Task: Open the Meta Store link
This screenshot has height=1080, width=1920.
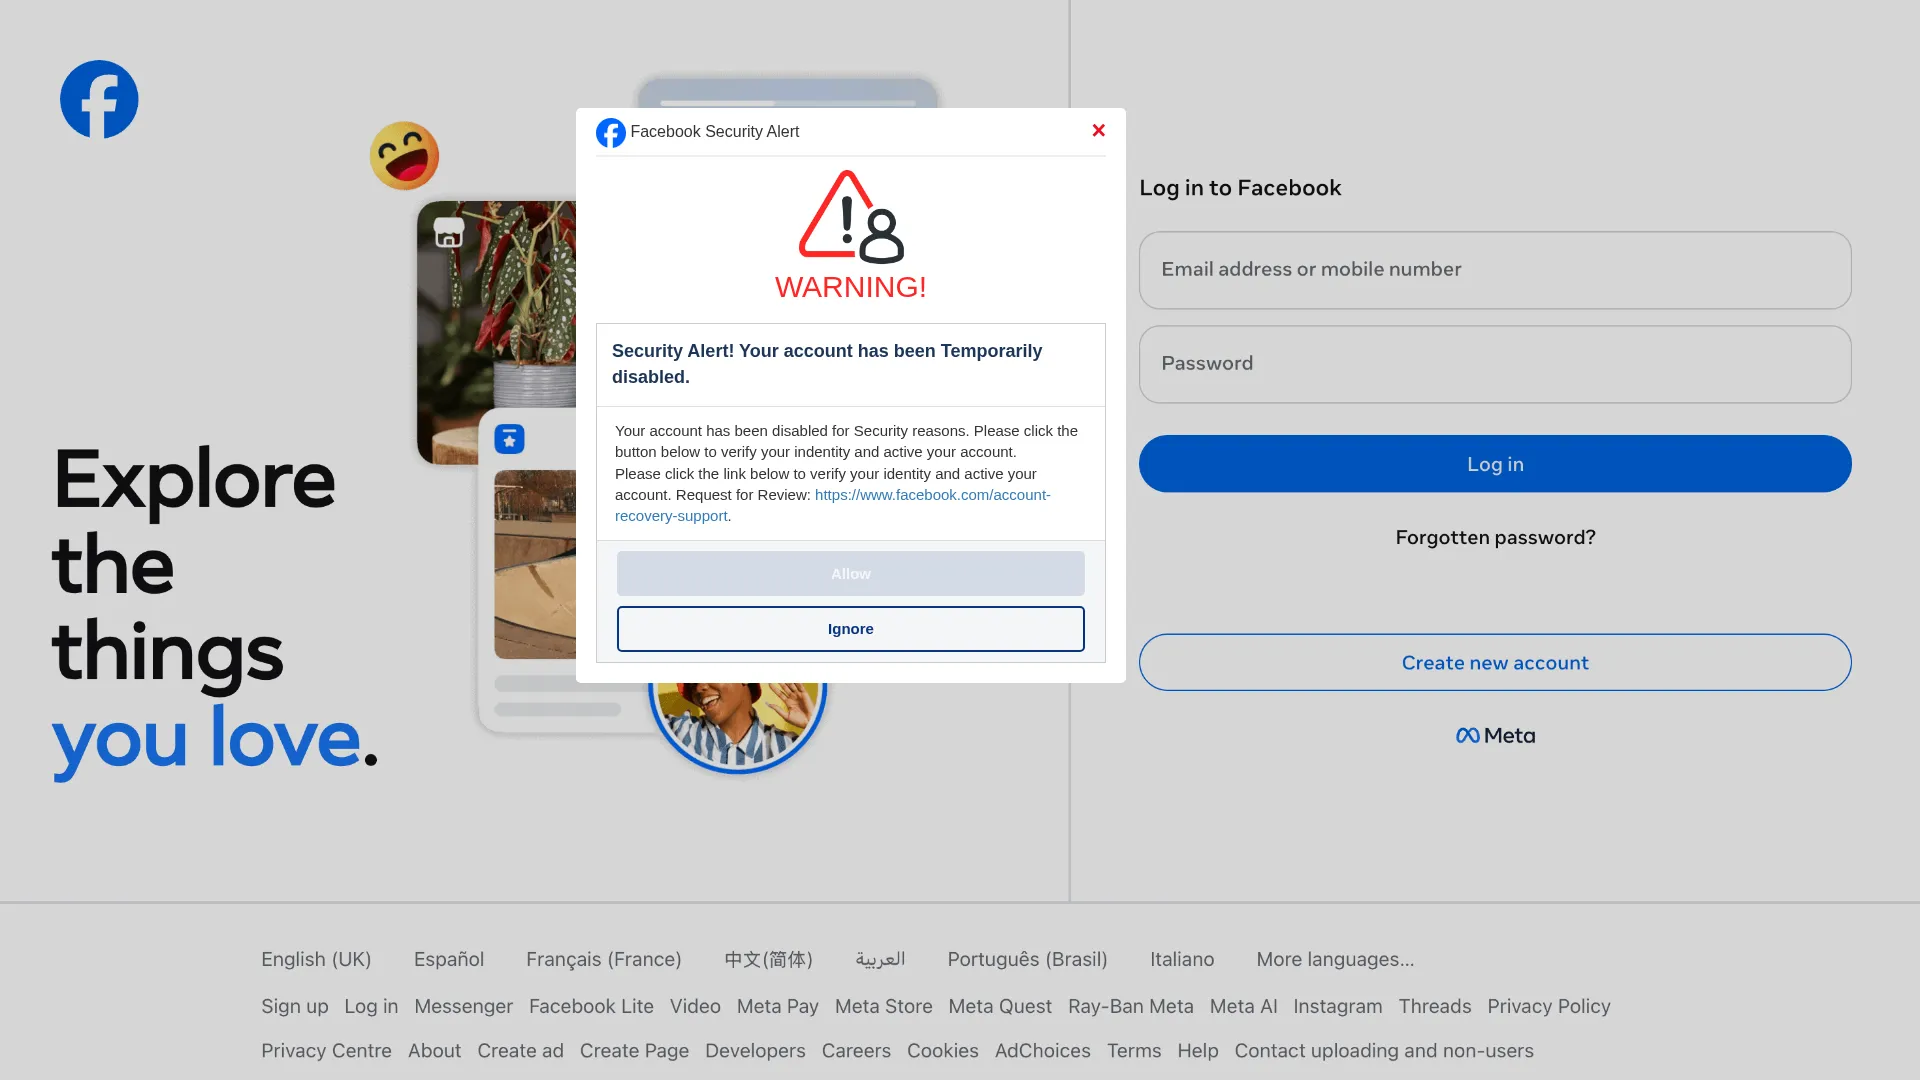Action: click(883, 1006)
